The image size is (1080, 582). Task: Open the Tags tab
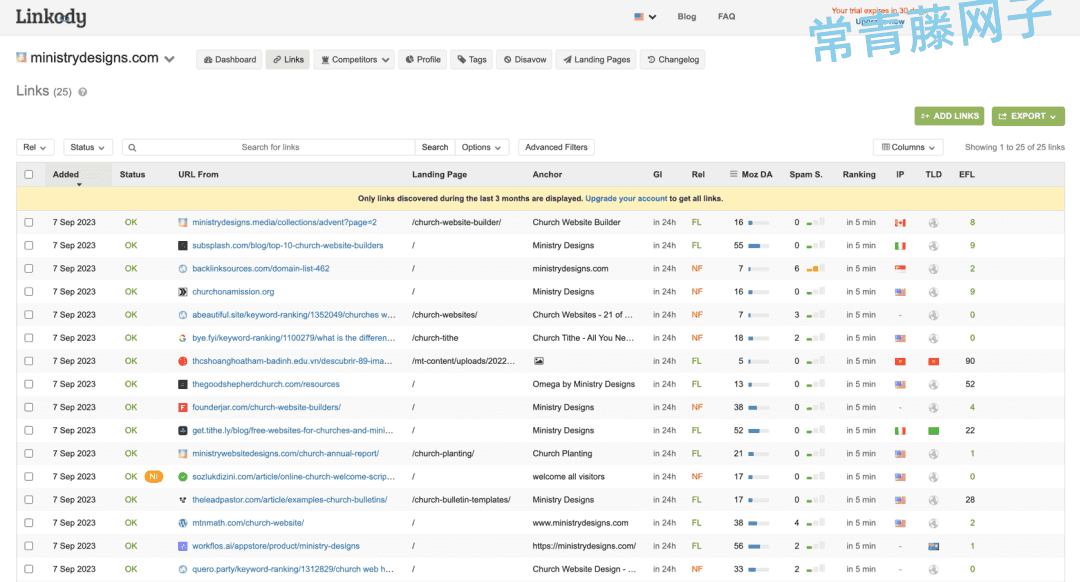472,60
